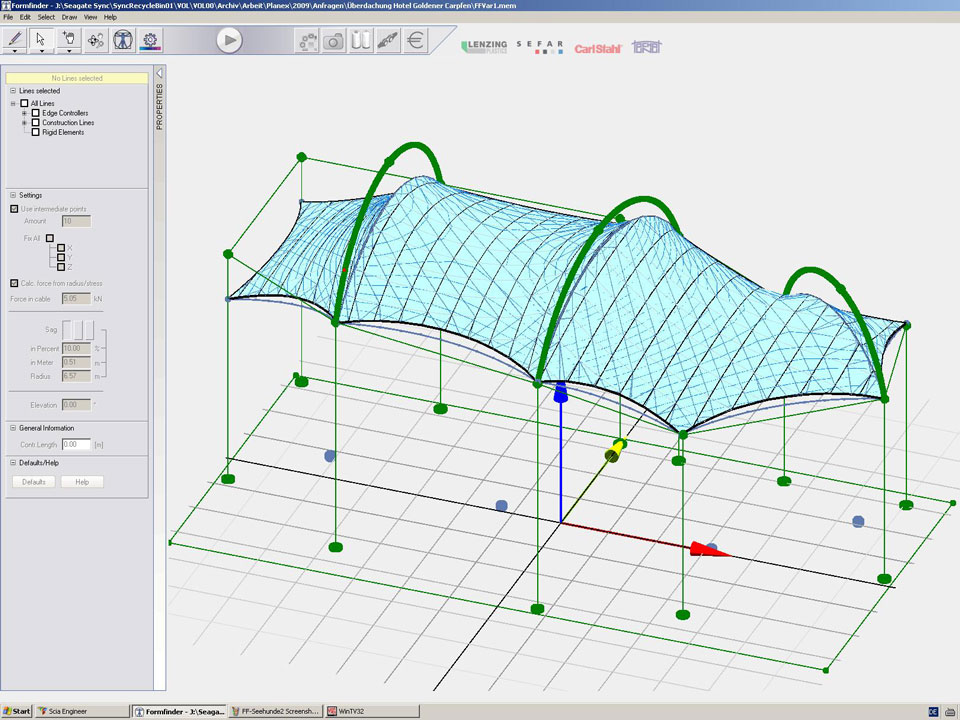Open the gear settings icon
960x720 pixels.
tap(150, 40)
